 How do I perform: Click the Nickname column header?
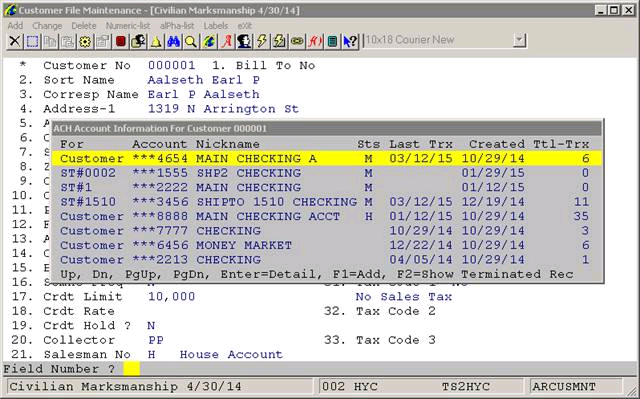(228, 144)
